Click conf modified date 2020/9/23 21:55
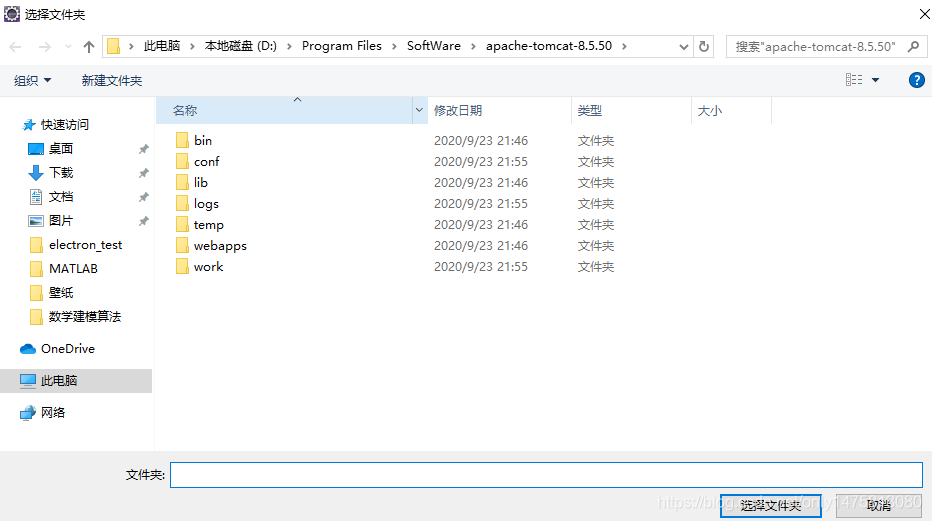Viewport: 932px width, 521px height. (481, 162)
